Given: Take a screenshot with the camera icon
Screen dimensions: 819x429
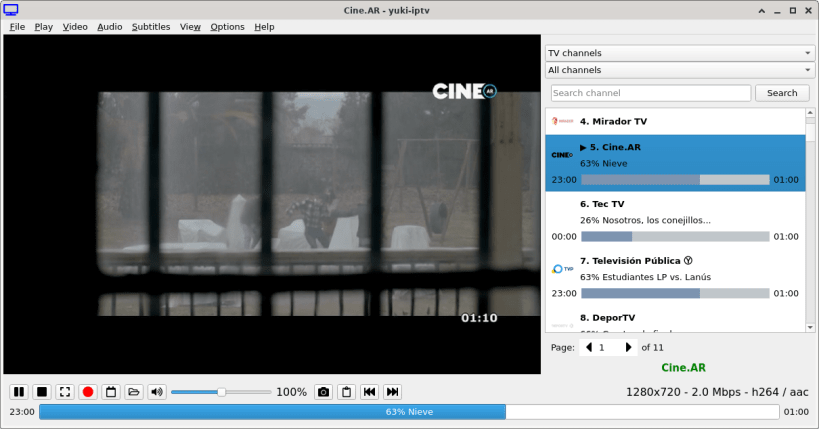Looking at the screenshot, I should coord(323,392).
